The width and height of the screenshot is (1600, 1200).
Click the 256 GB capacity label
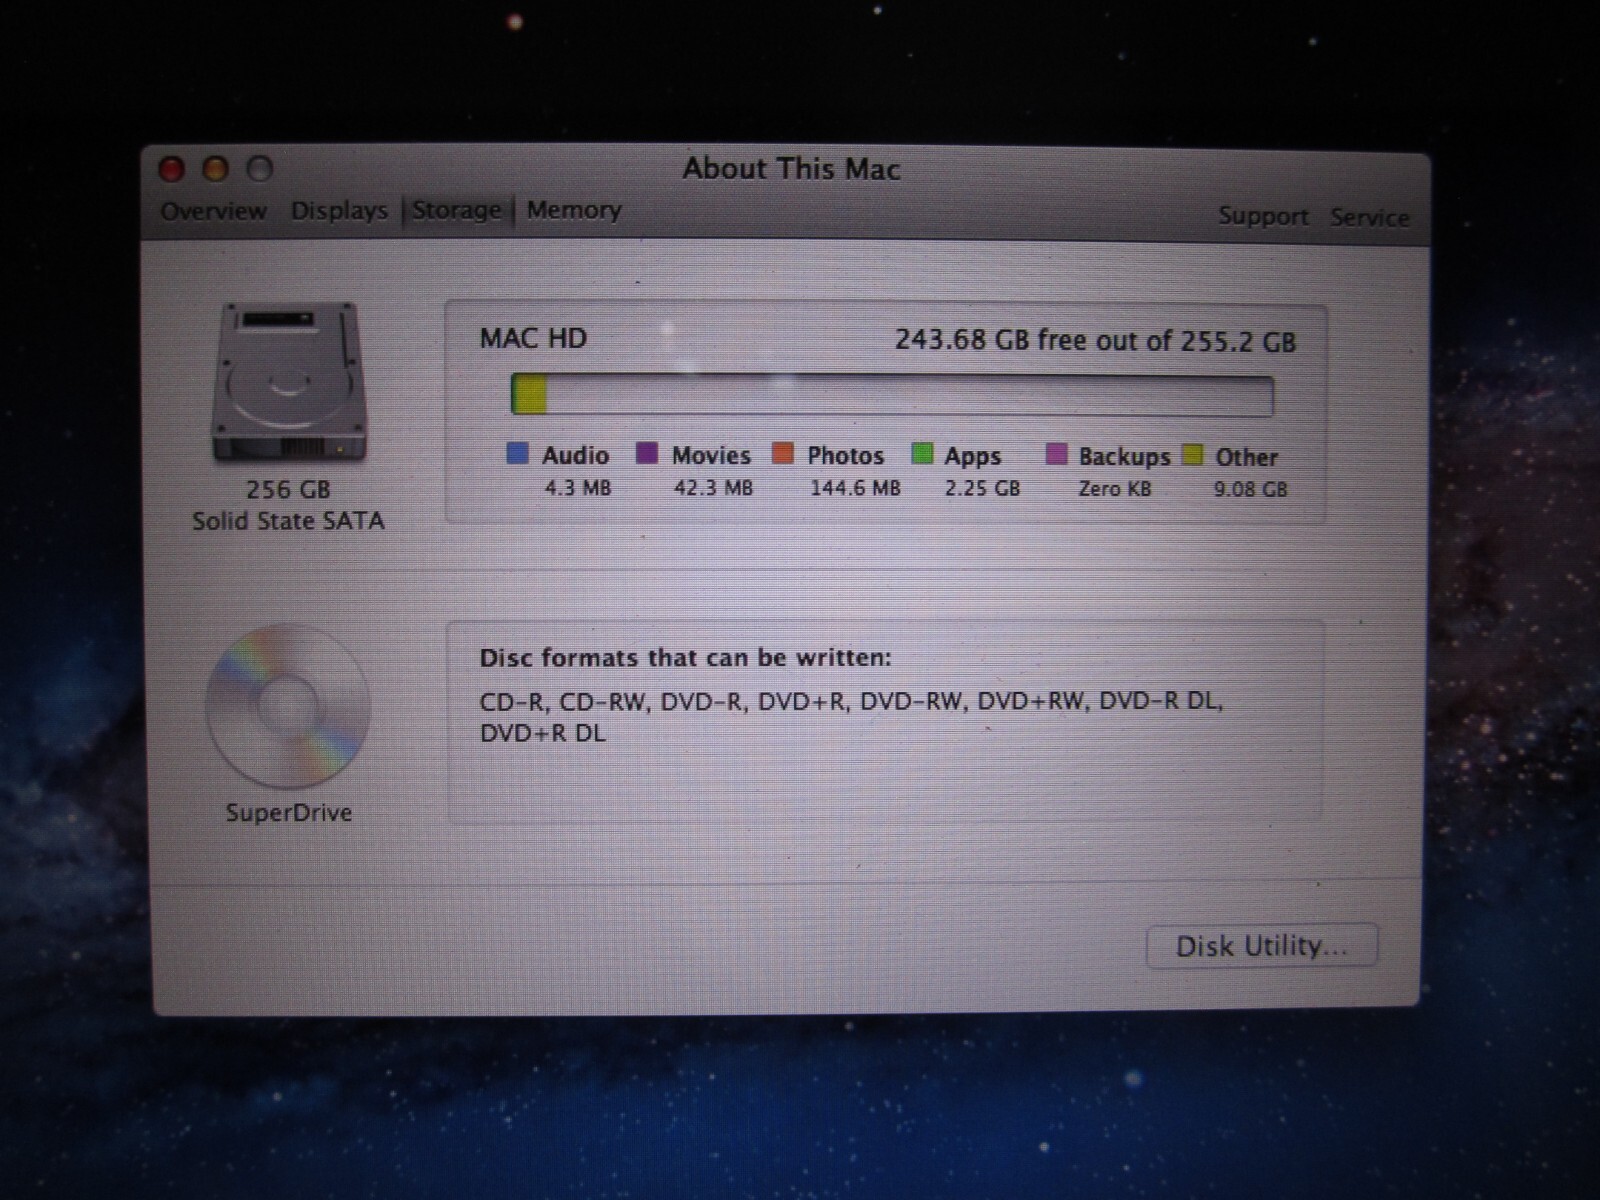[x=288, y=489]
